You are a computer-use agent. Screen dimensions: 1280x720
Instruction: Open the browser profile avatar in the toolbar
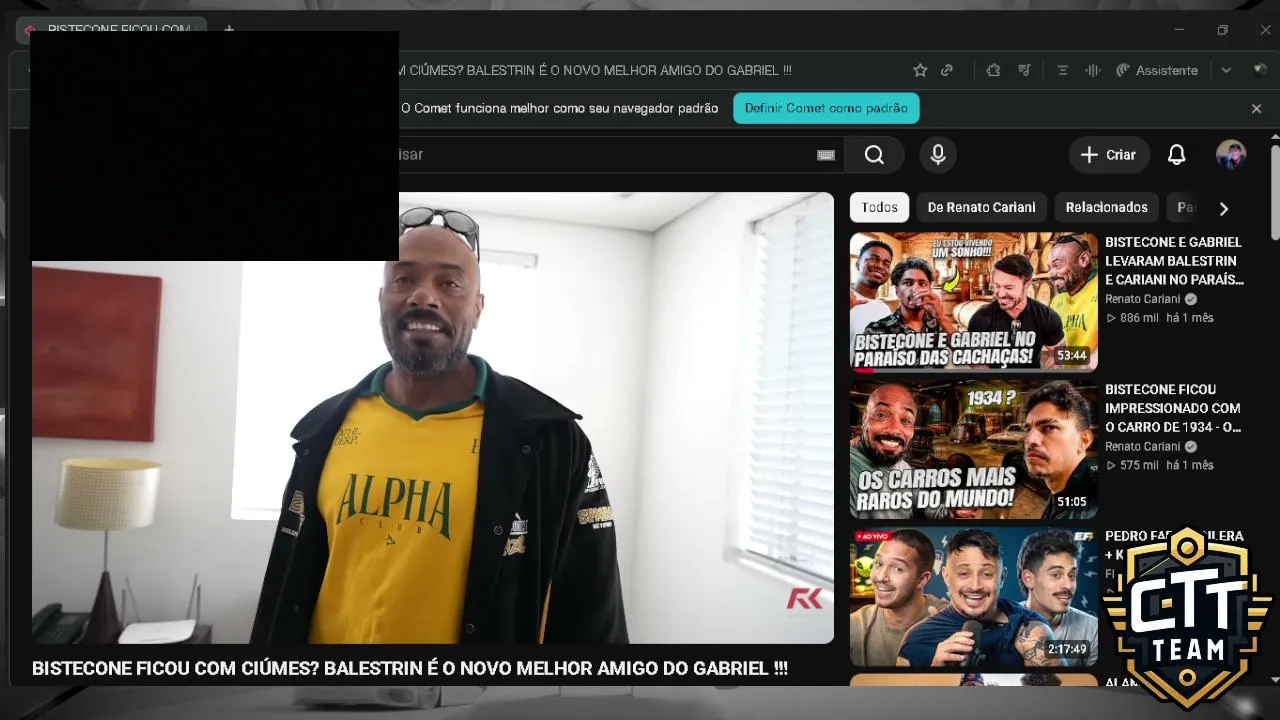tap(1259, 70)
